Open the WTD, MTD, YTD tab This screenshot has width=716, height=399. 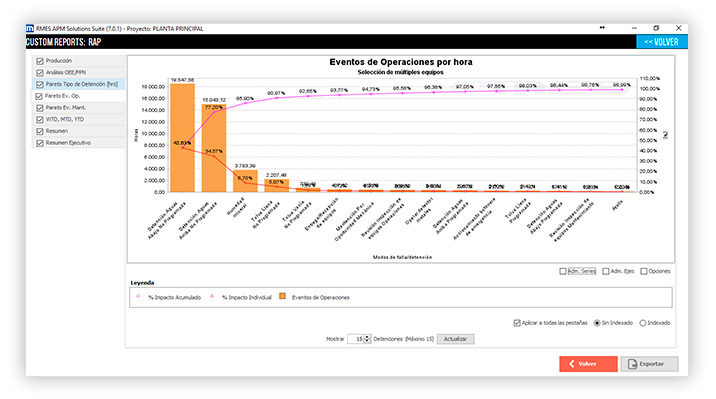79,120
